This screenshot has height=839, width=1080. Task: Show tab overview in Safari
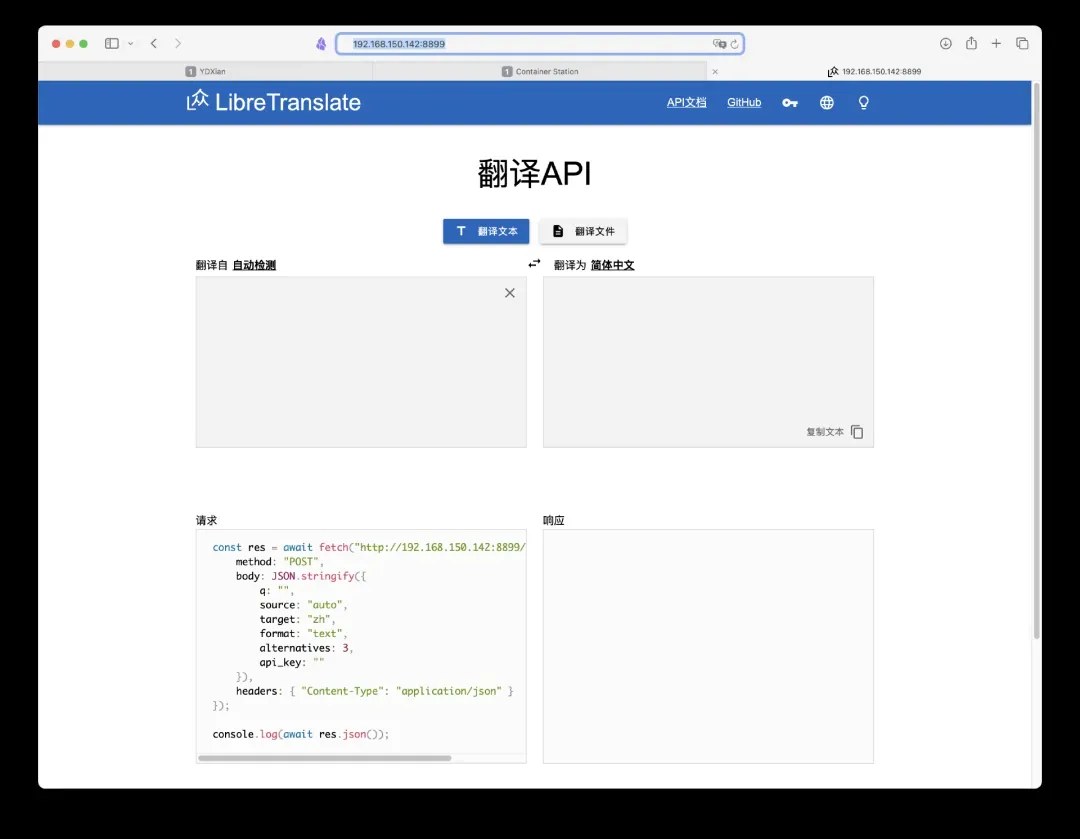[1022, 44]
